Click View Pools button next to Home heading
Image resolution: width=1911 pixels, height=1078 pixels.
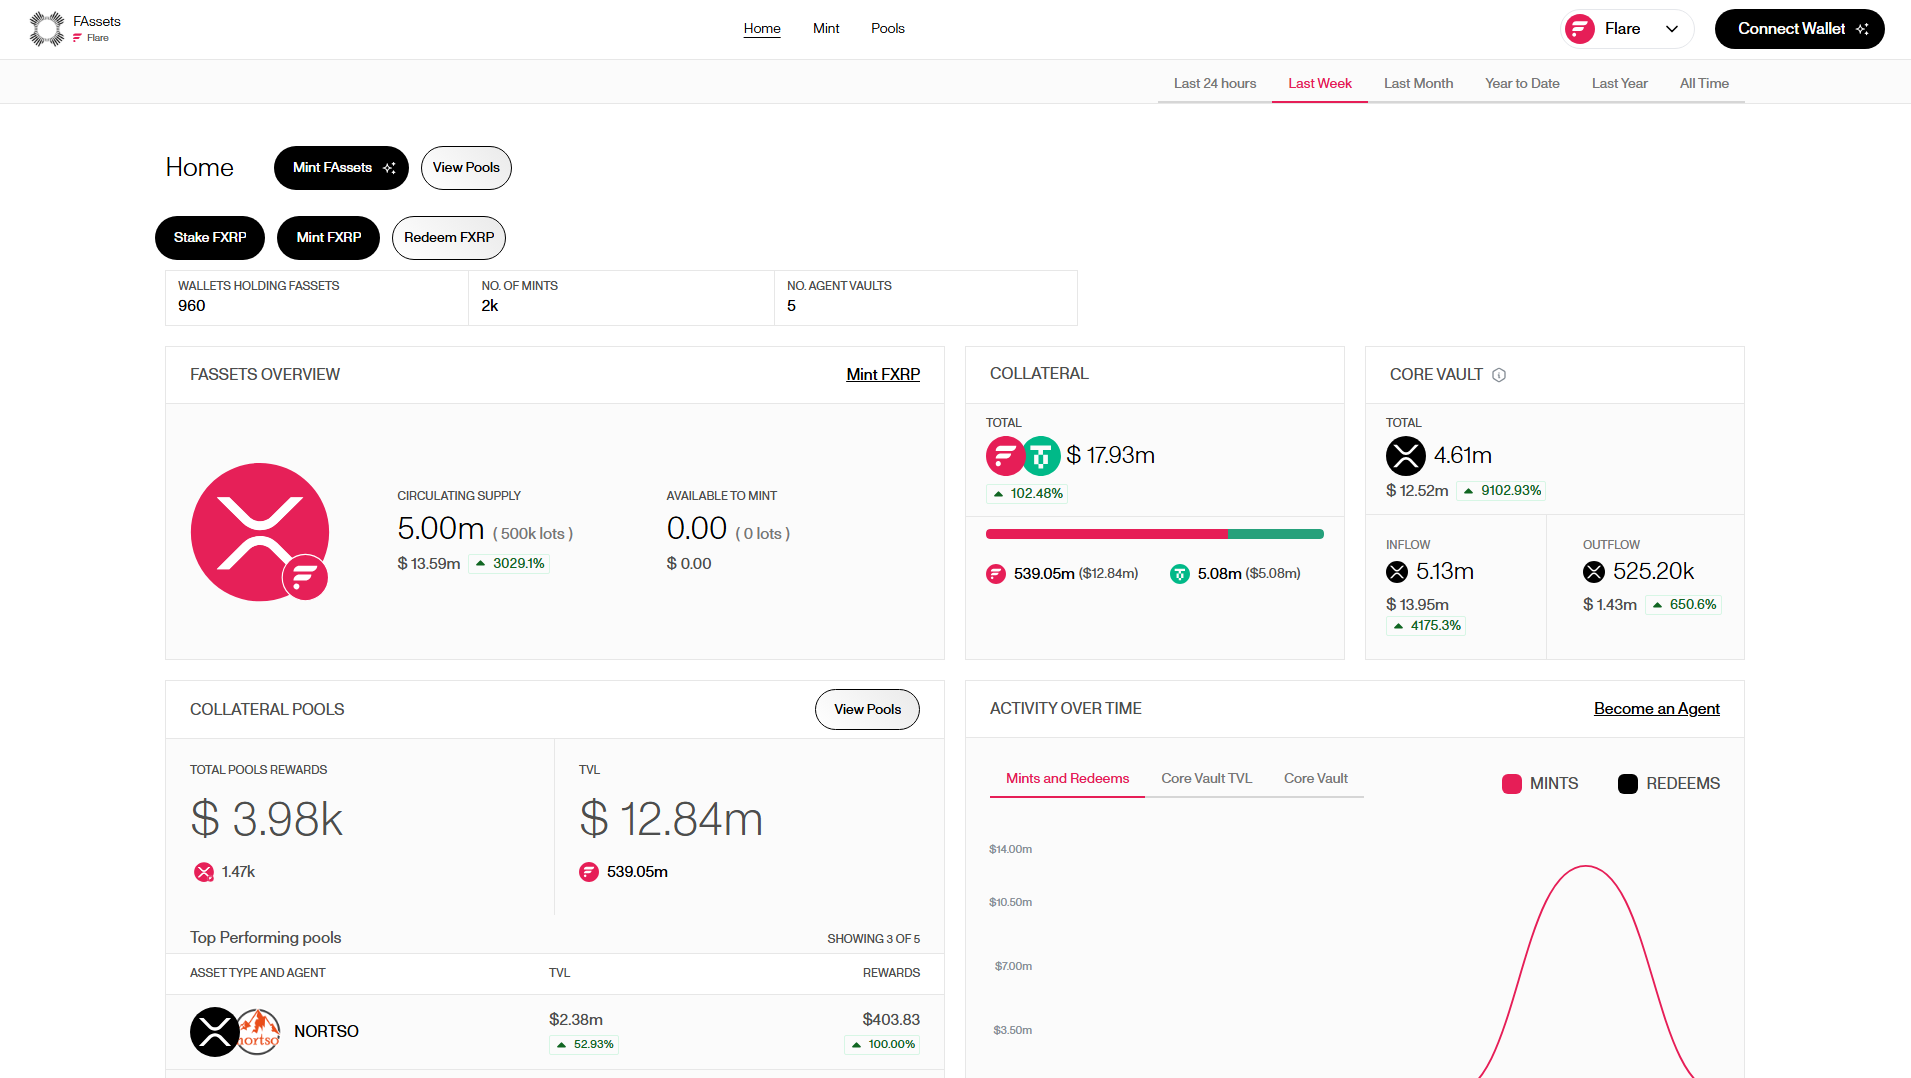coord(466,168)
